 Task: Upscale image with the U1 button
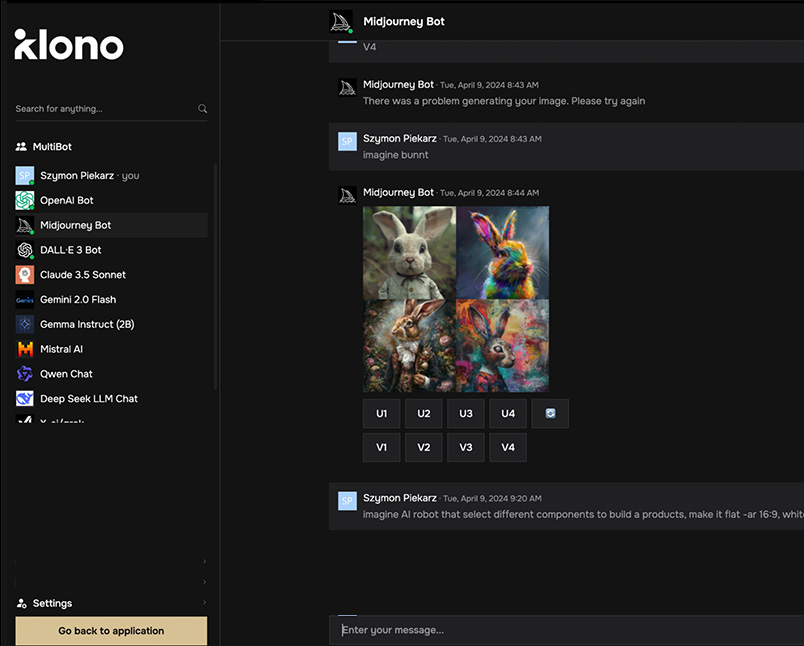click(x=381, y=413)
